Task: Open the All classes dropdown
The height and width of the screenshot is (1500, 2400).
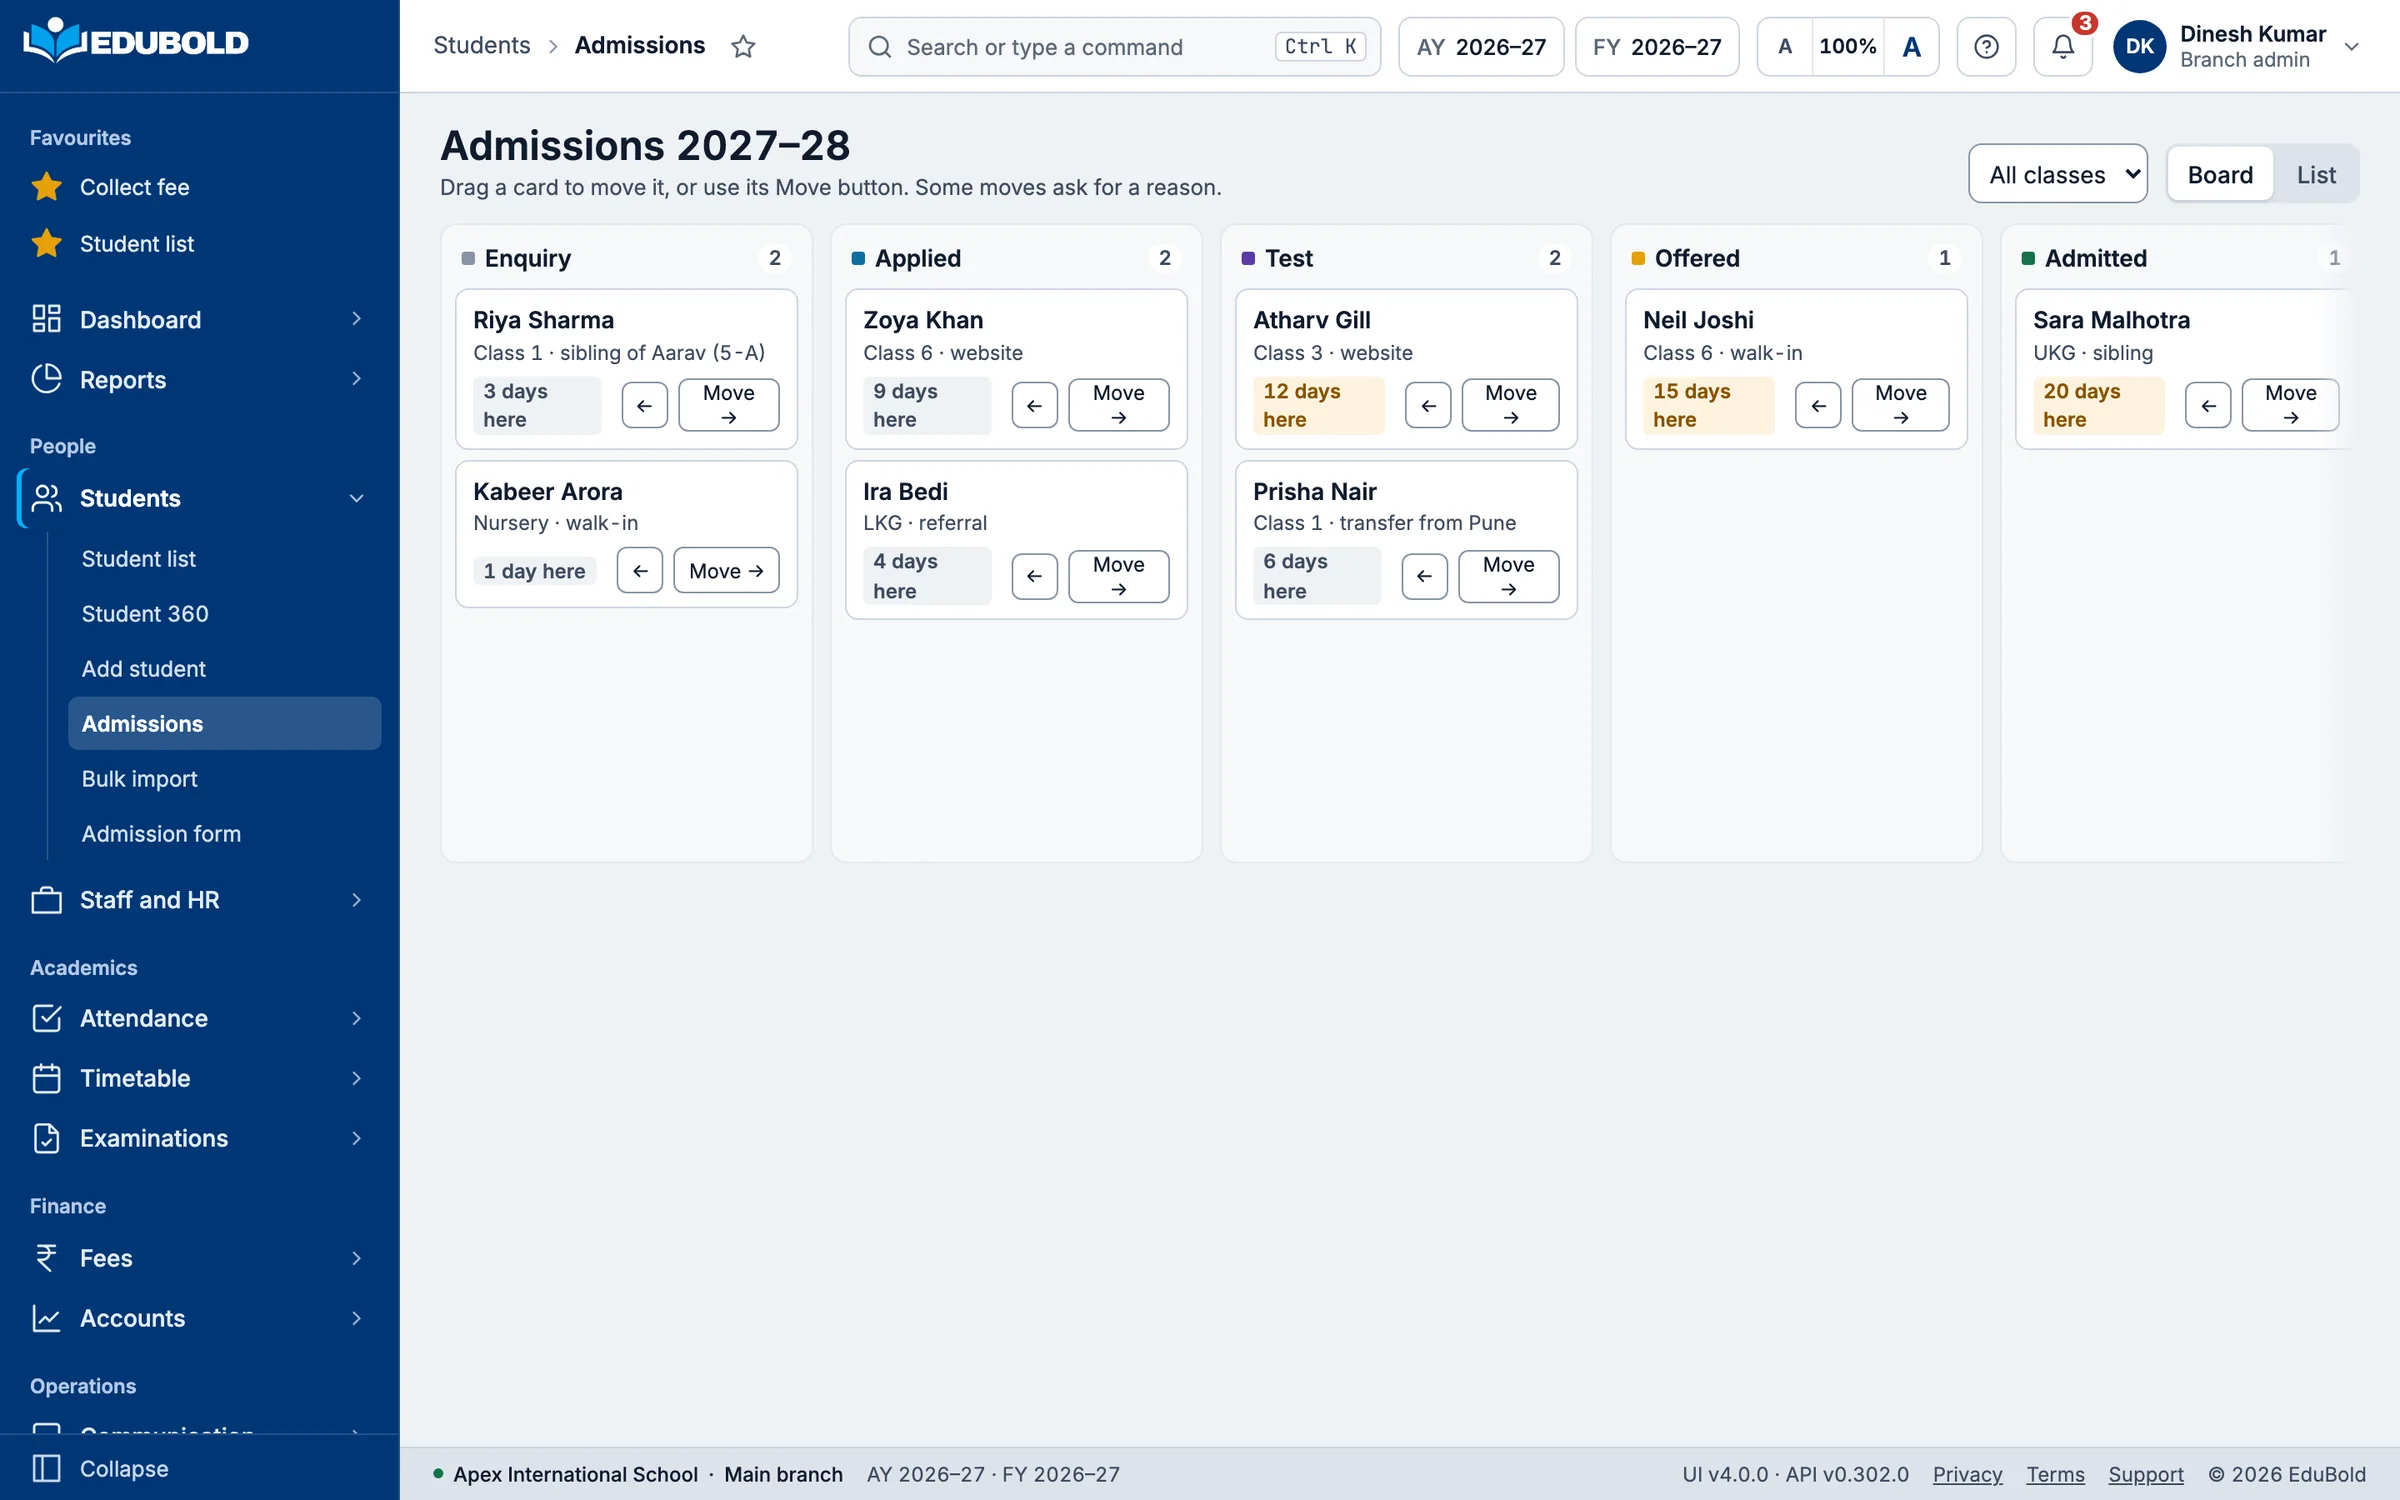Action: pyautogui.click(x=2058, y=174)
